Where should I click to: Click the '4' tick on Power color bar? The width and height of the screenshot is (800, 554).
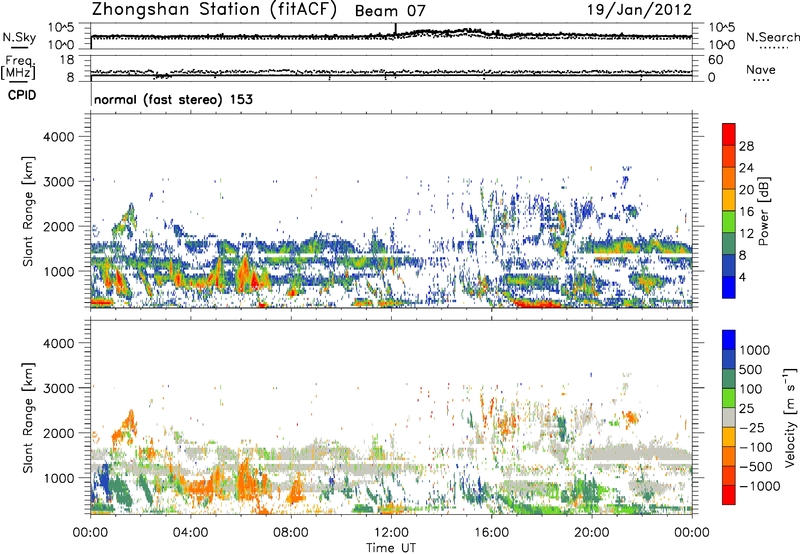tap(742, 277)
